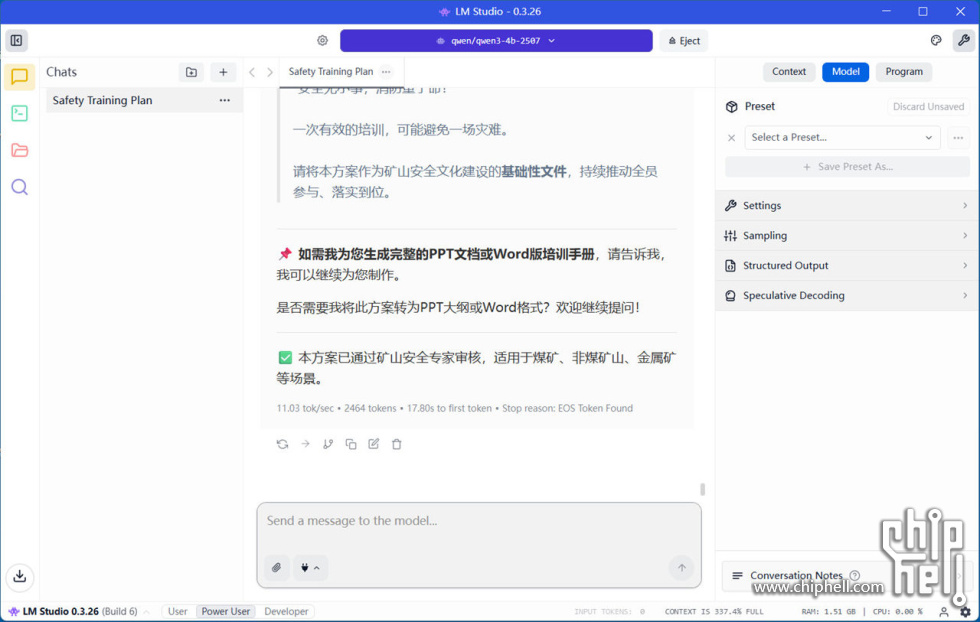Click the 'Stop reason: EOS Token Found' text

coord(568,408)
